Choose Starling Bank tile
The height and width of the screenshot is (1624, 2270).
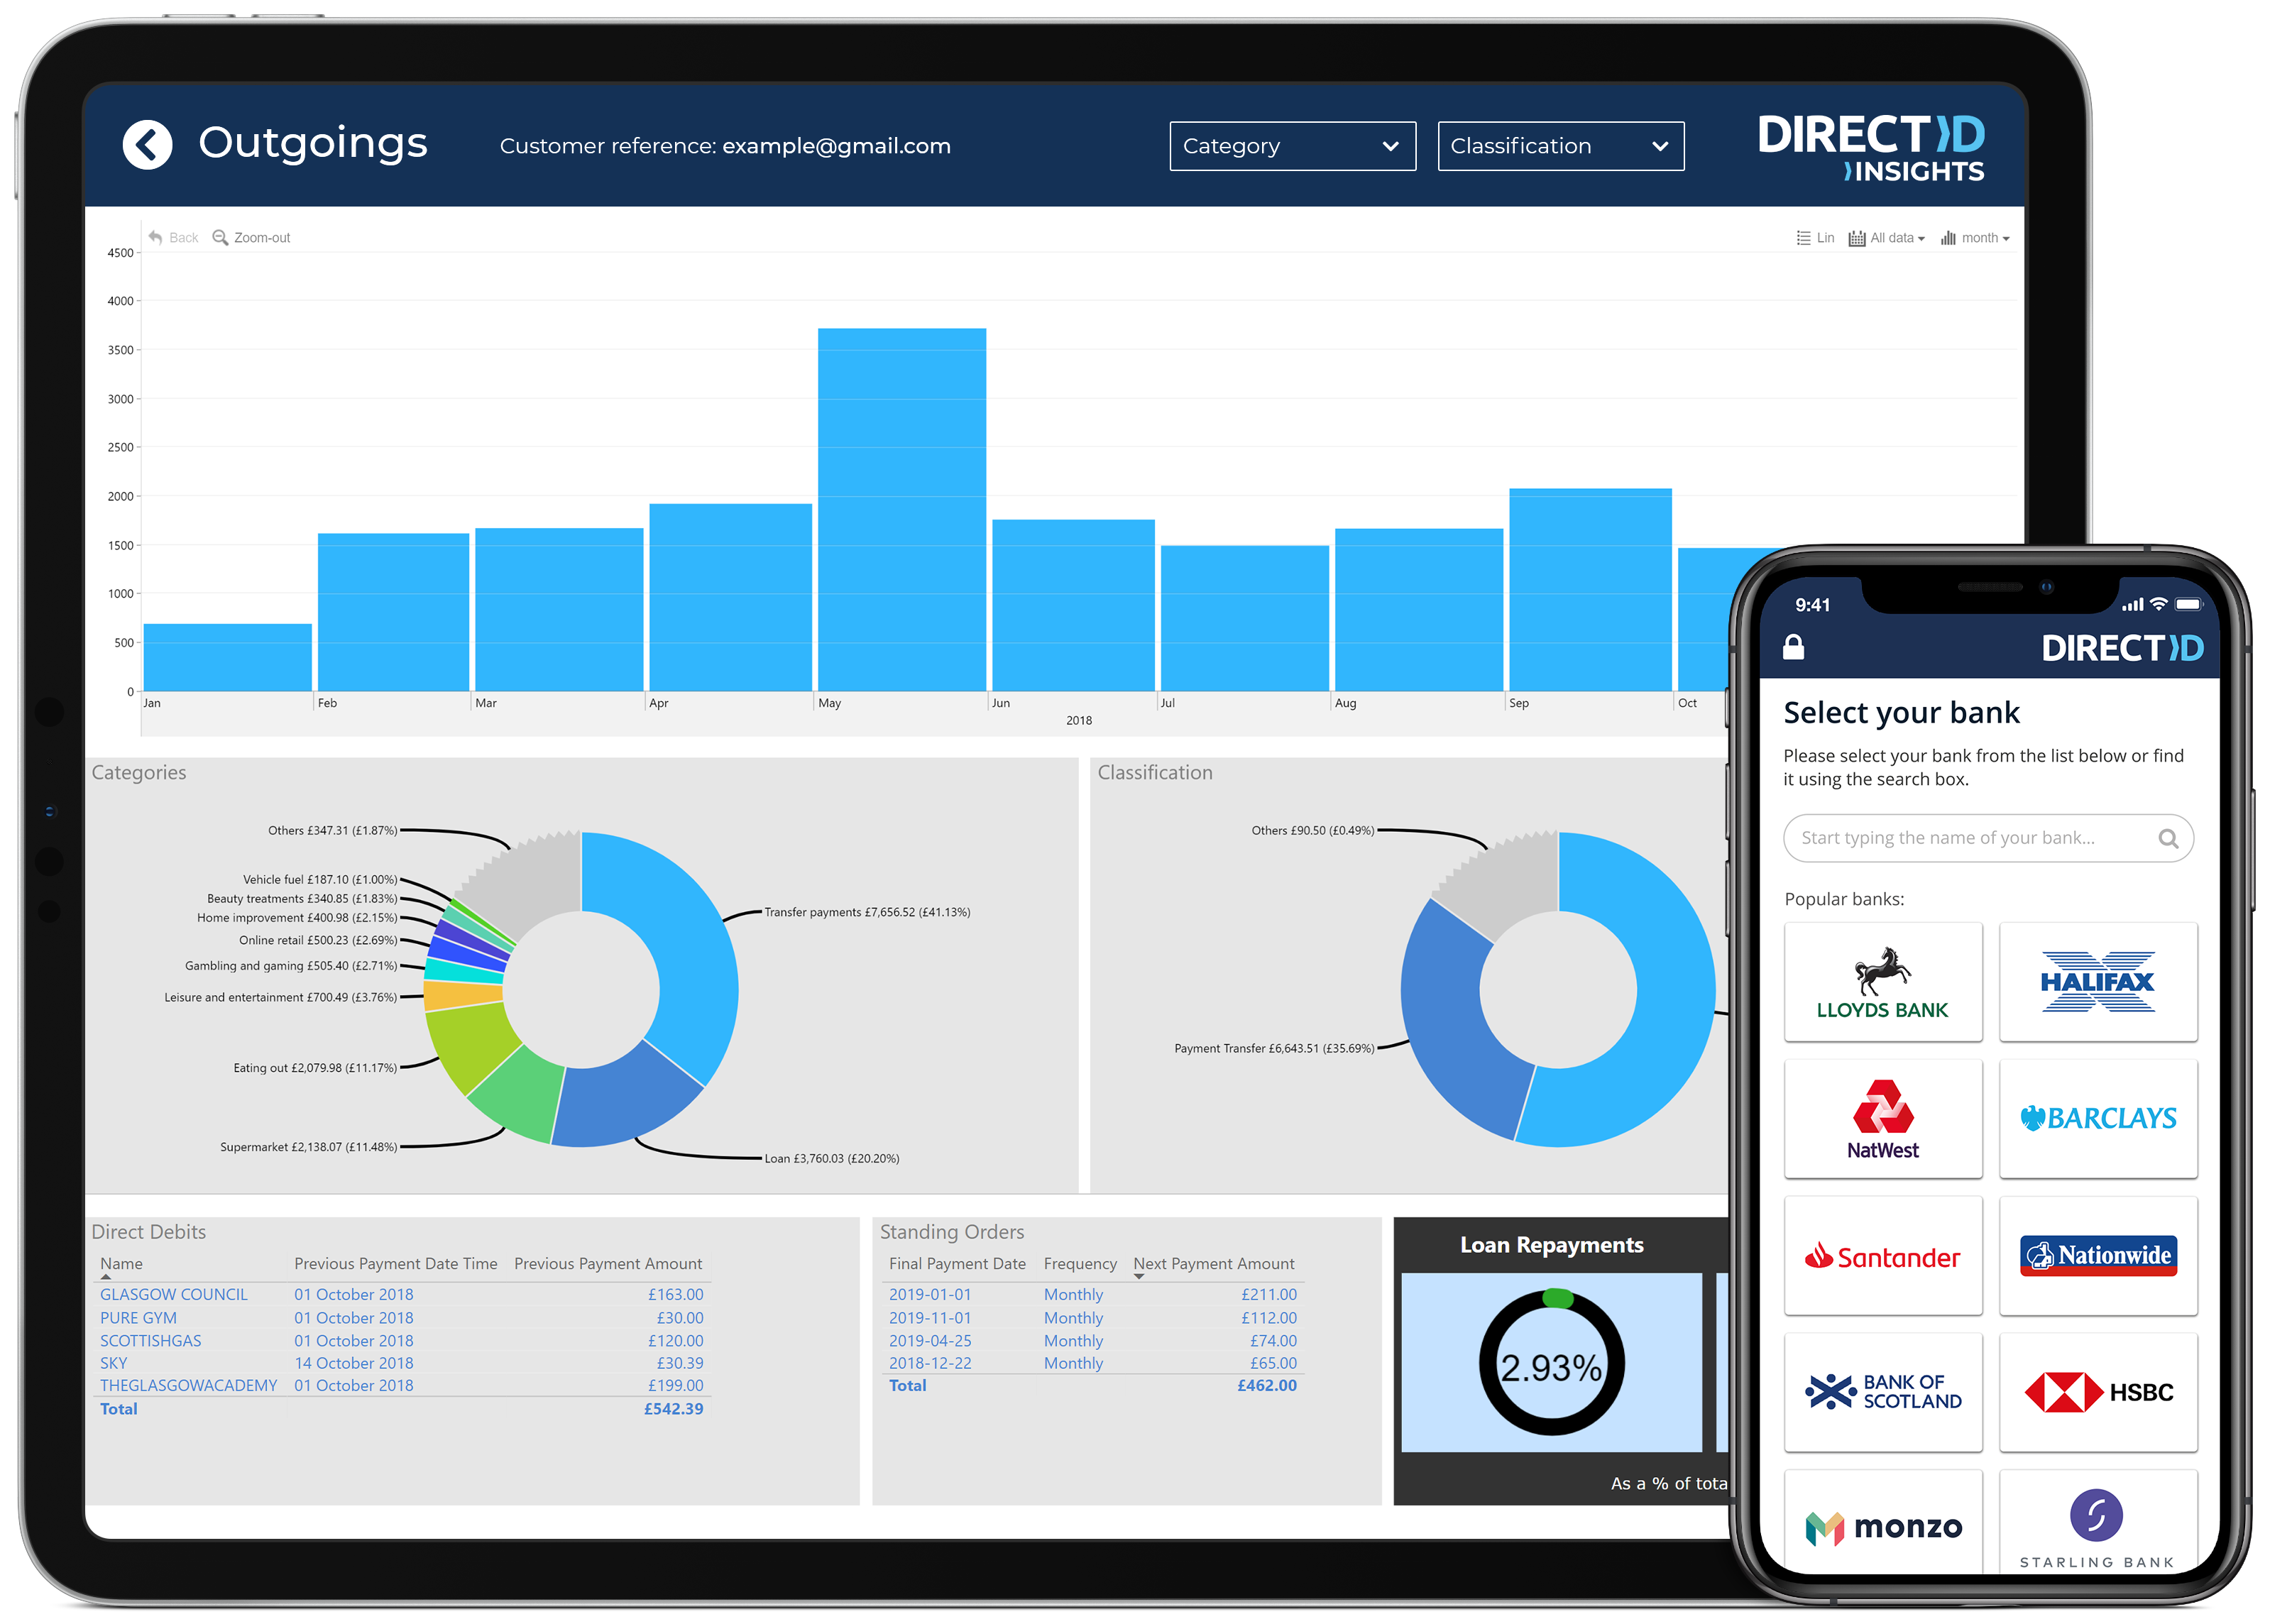(2098, 1522)
